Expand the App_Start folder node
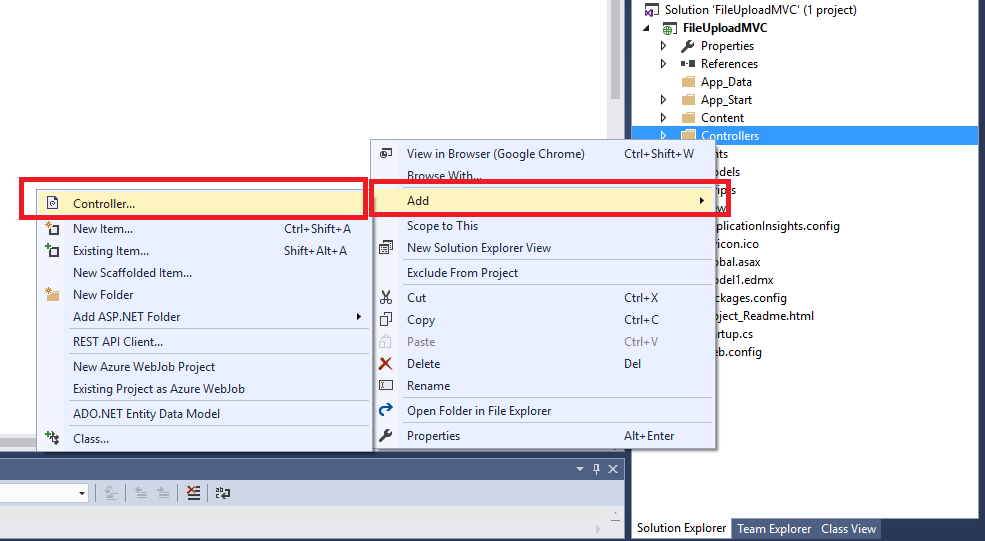This screenshot has height=541, width=985. tap(663, 100)
